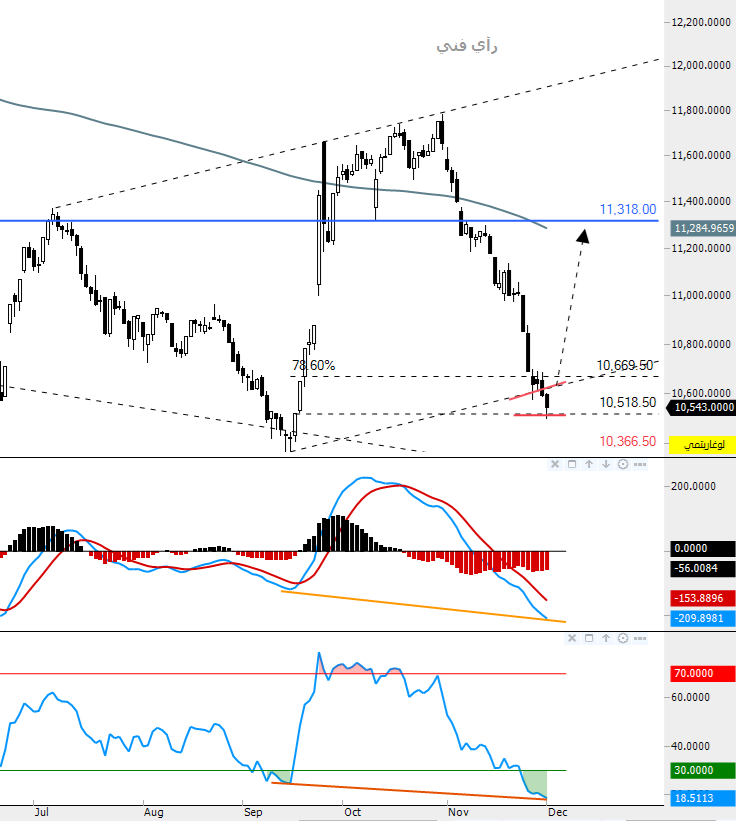Viewport: 736px width, 821px height.
Task: Click the yellow logarithmic scale label
Action: coord(703,445)
